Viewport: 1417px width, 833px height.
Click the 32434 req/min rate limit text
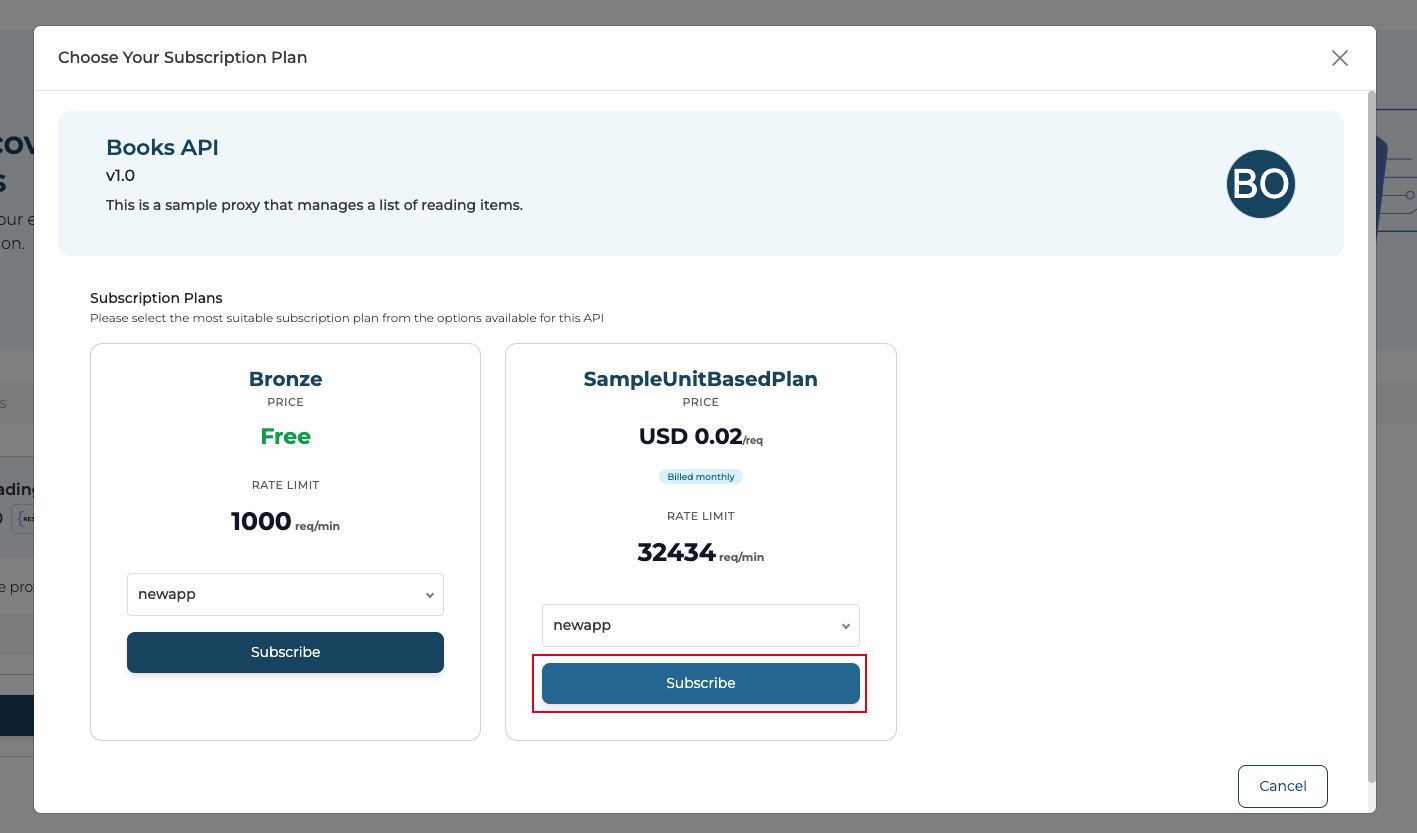[x=700, y=552]
